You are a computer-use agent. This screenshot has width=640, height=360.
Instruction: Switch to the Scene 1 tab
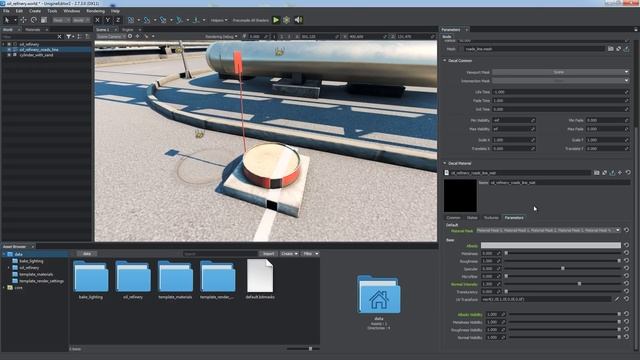pos(102,30)
